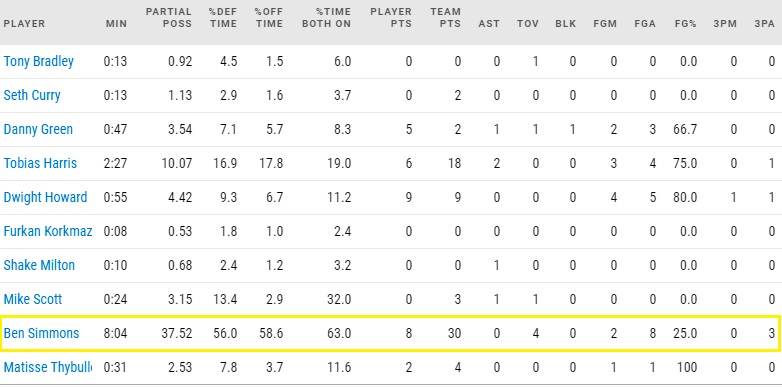Open Matisse Thybulle player link
Screen dimensions: 782x387
coord(47,367)
